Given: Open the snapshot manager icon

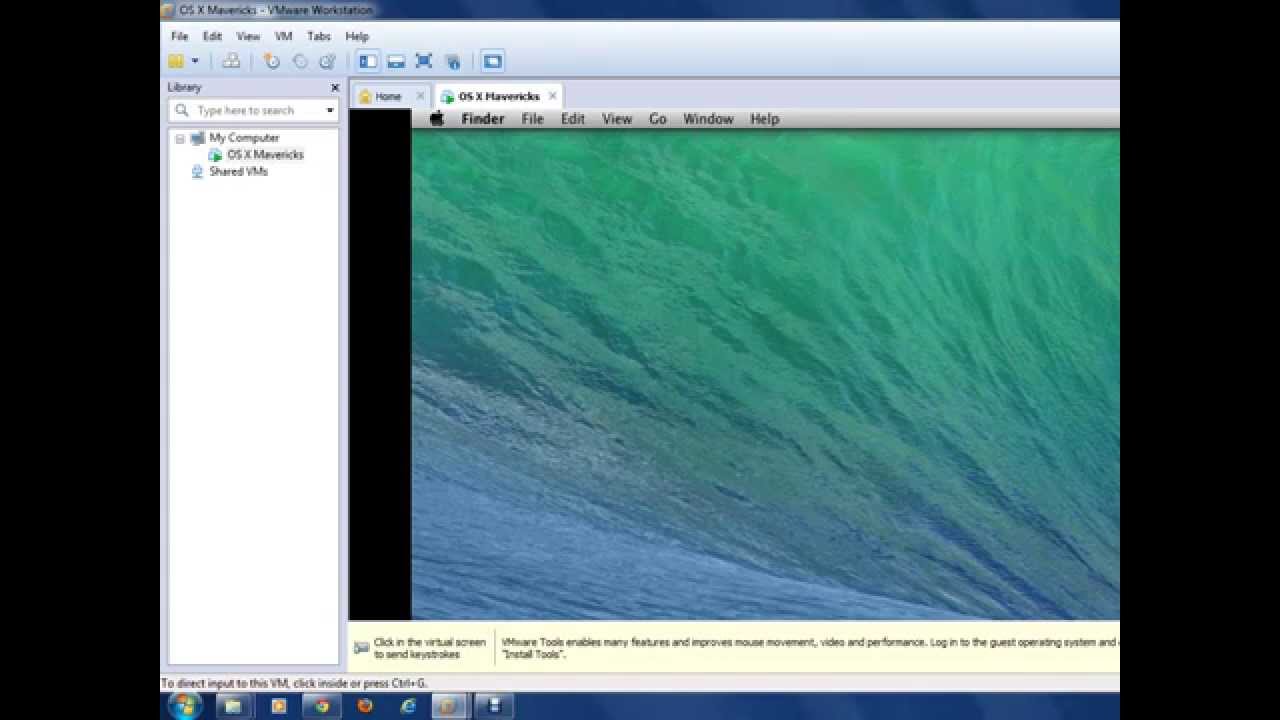Looking at the screenshot, I should pos(327,61).
